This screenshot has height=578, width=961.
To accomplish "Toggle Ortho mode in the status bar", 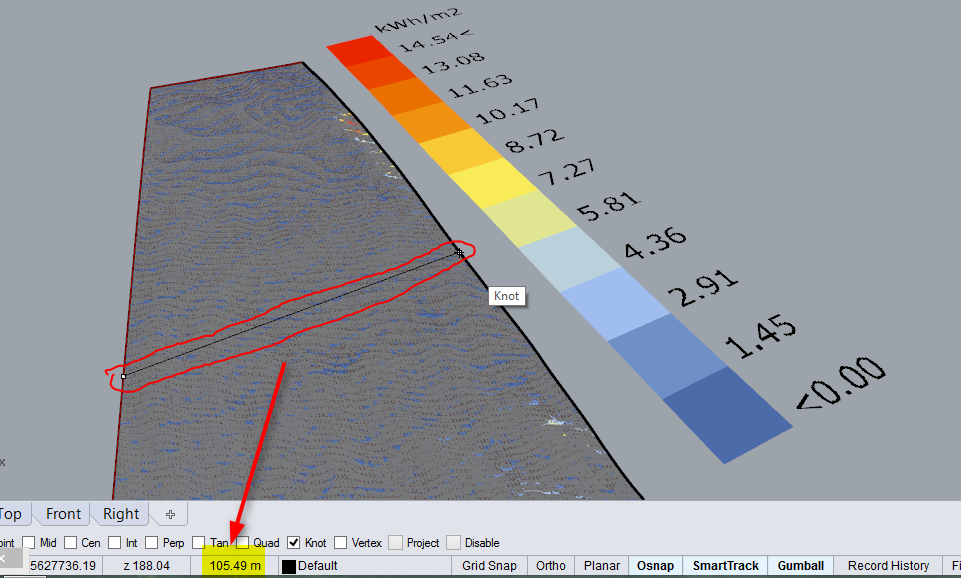I will (x=550, y=566).
